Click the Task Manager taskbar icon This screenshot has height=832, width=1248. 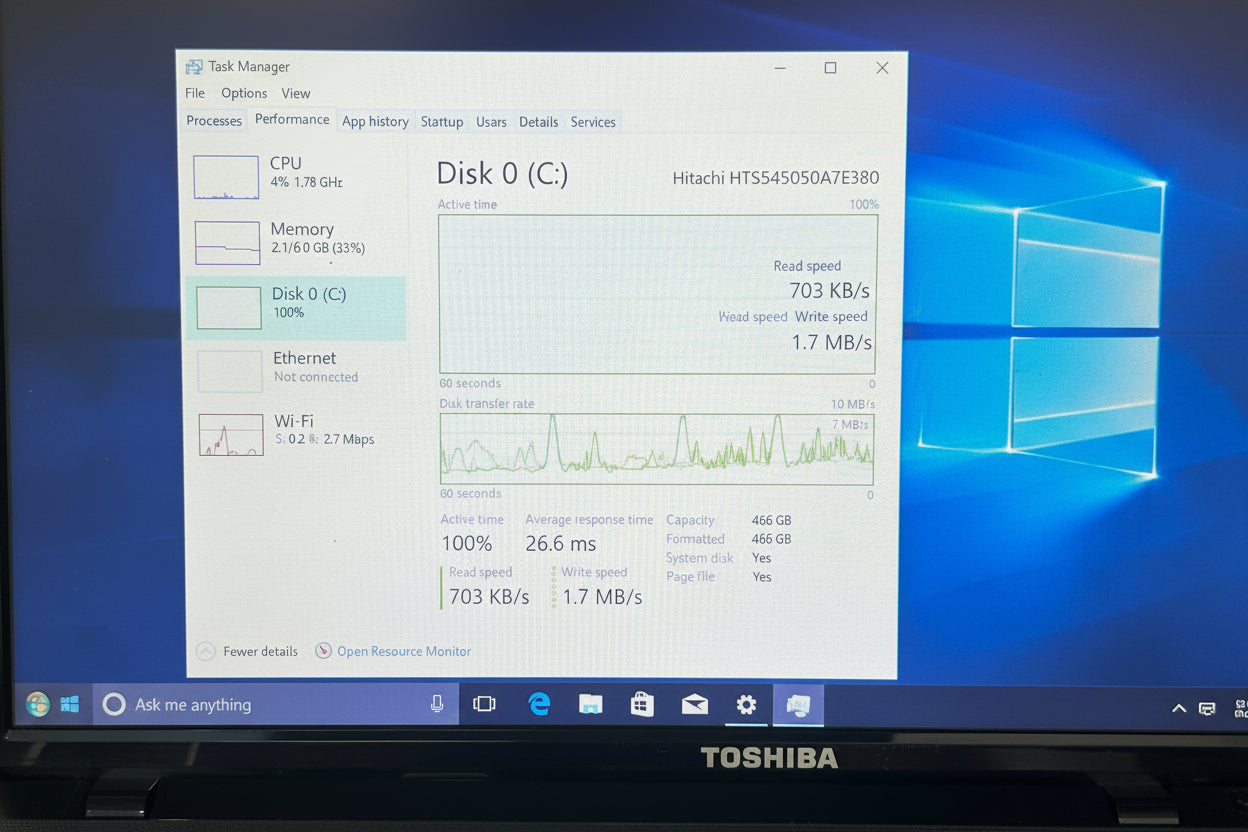pos(798,705)
